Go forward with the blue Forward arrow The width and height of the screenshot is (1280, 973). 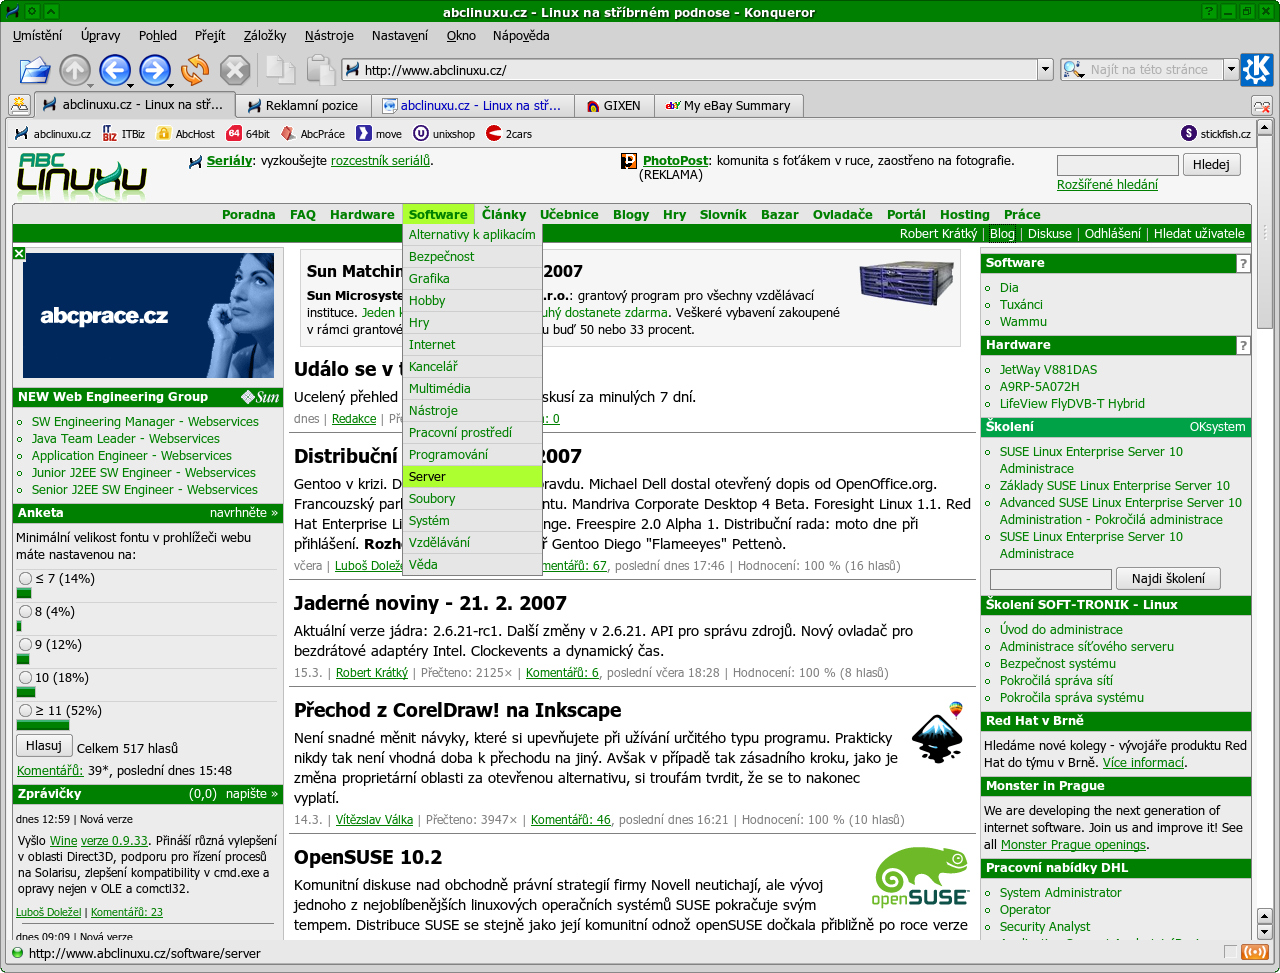(155, 70)
